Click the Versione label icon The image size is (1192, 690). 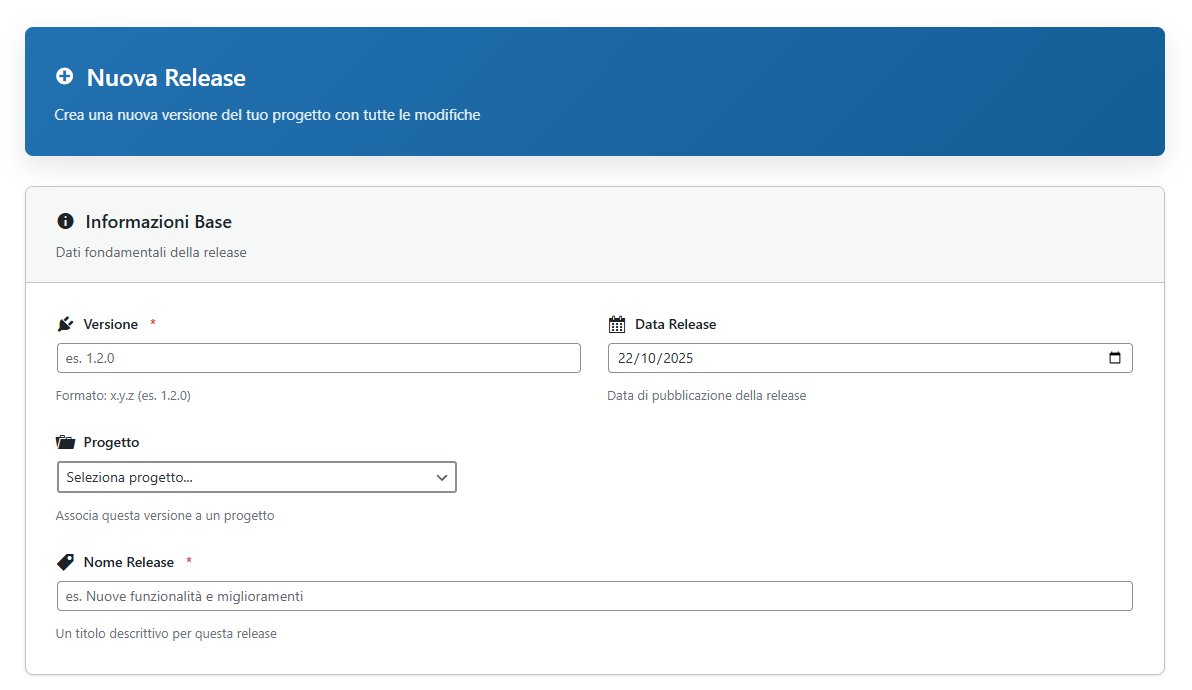point(65,324)
